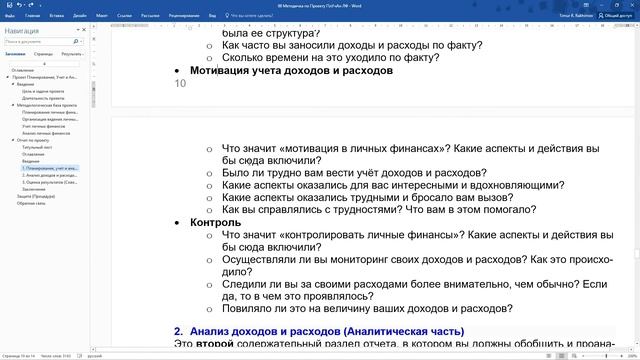Click the heading 'Мотивация учета доходов и расходов'

tap(291, 70)
